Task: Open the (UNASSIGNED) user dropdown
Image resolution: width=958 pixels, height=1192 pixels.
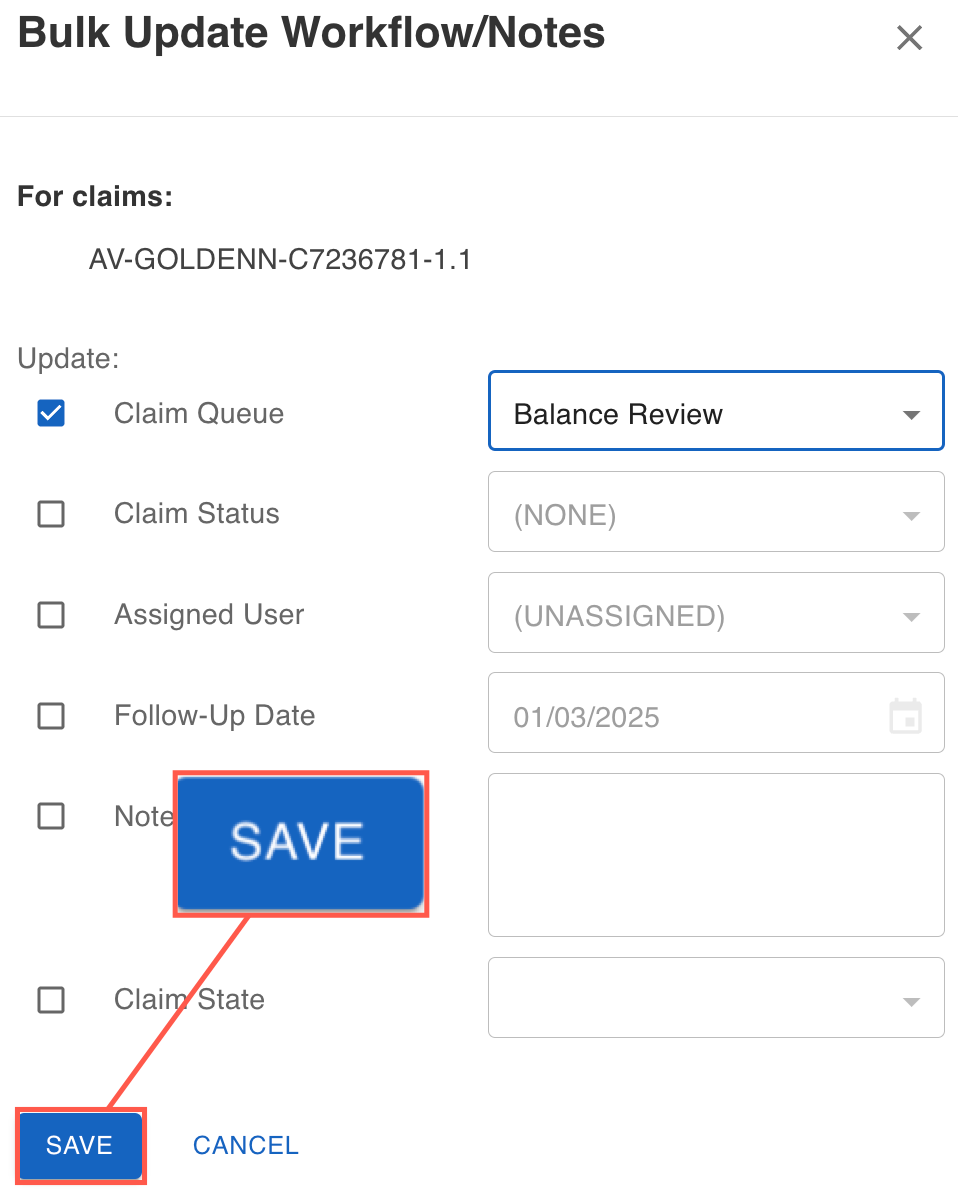Action: coord(715,615)
